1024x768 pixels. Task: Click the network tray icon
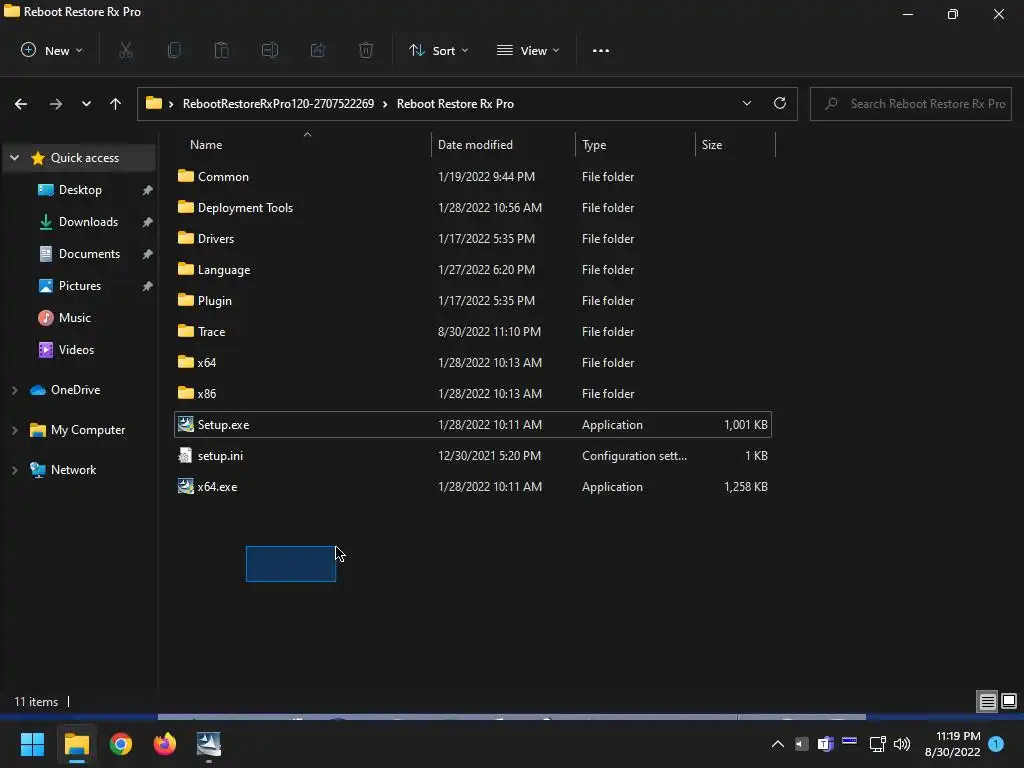point(877,744)
